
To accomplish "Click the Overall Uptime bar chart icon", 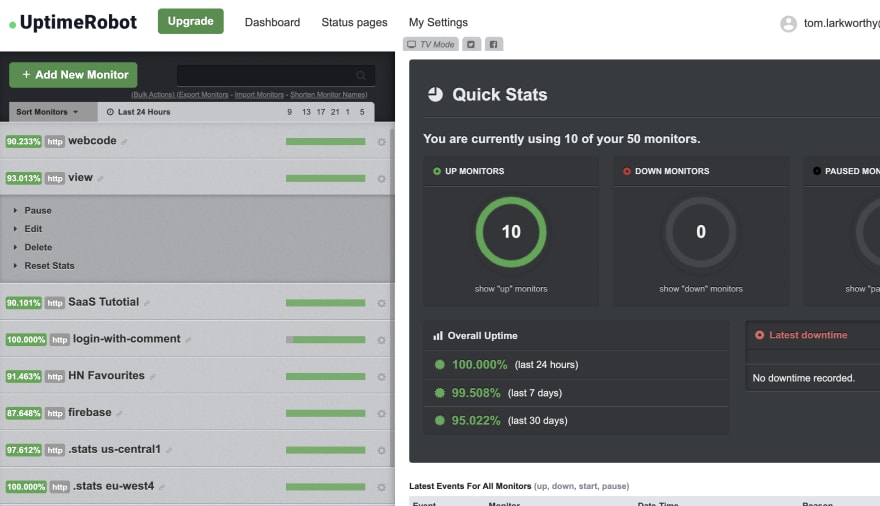I will pos(438,335).
